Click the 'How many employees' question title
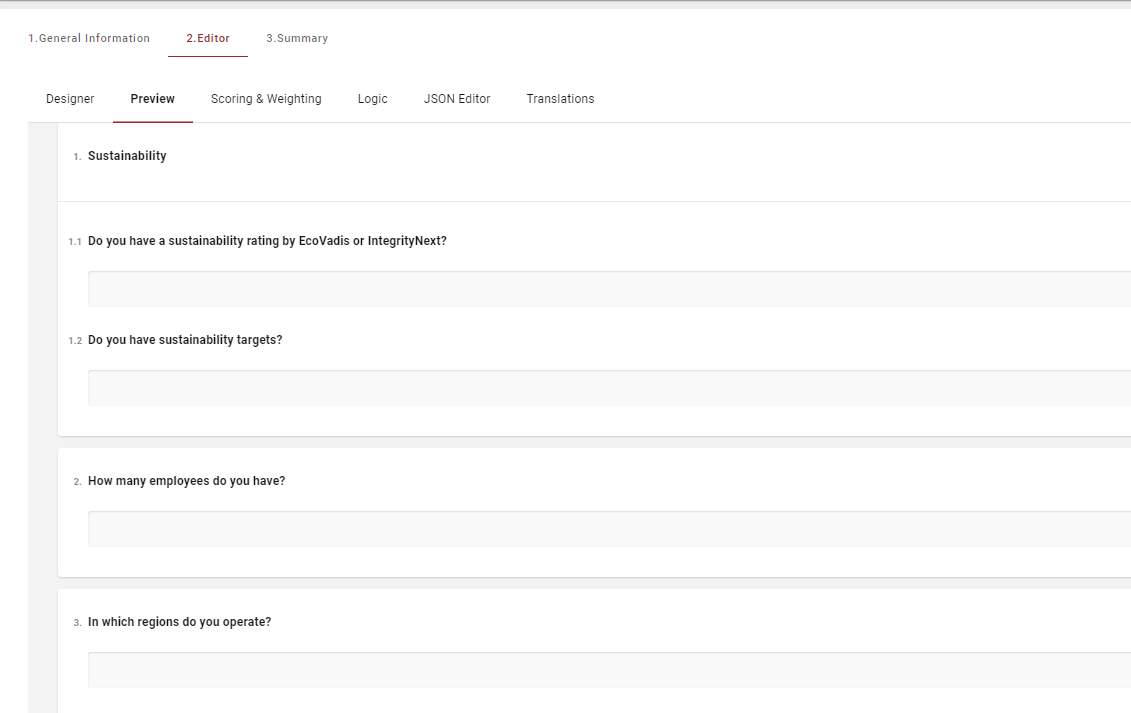1131x713 pixels. click(186, 481)
